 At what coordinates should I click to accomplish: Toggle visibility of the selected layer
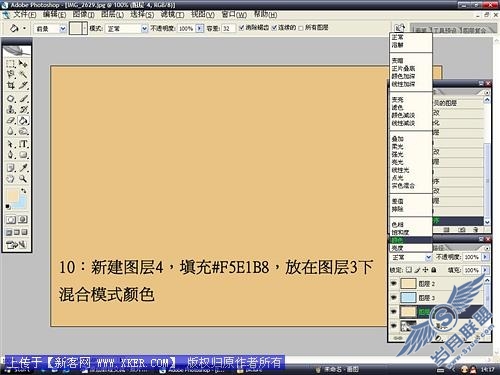[x=394, y=312]
